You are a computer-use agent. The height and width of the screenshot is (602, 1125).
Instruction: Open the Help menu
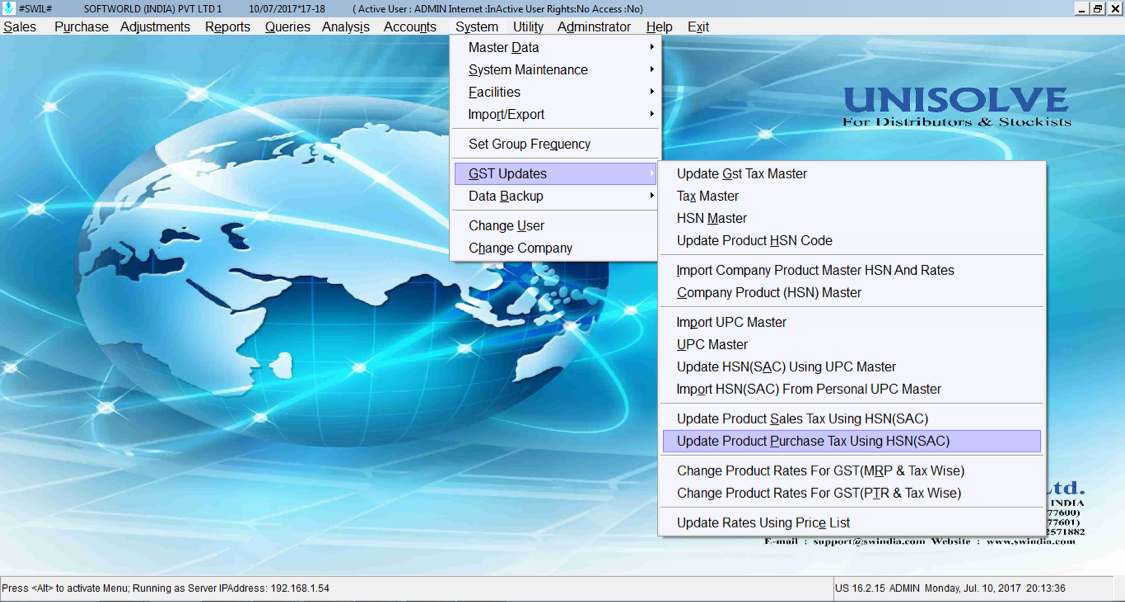point(659,27)
